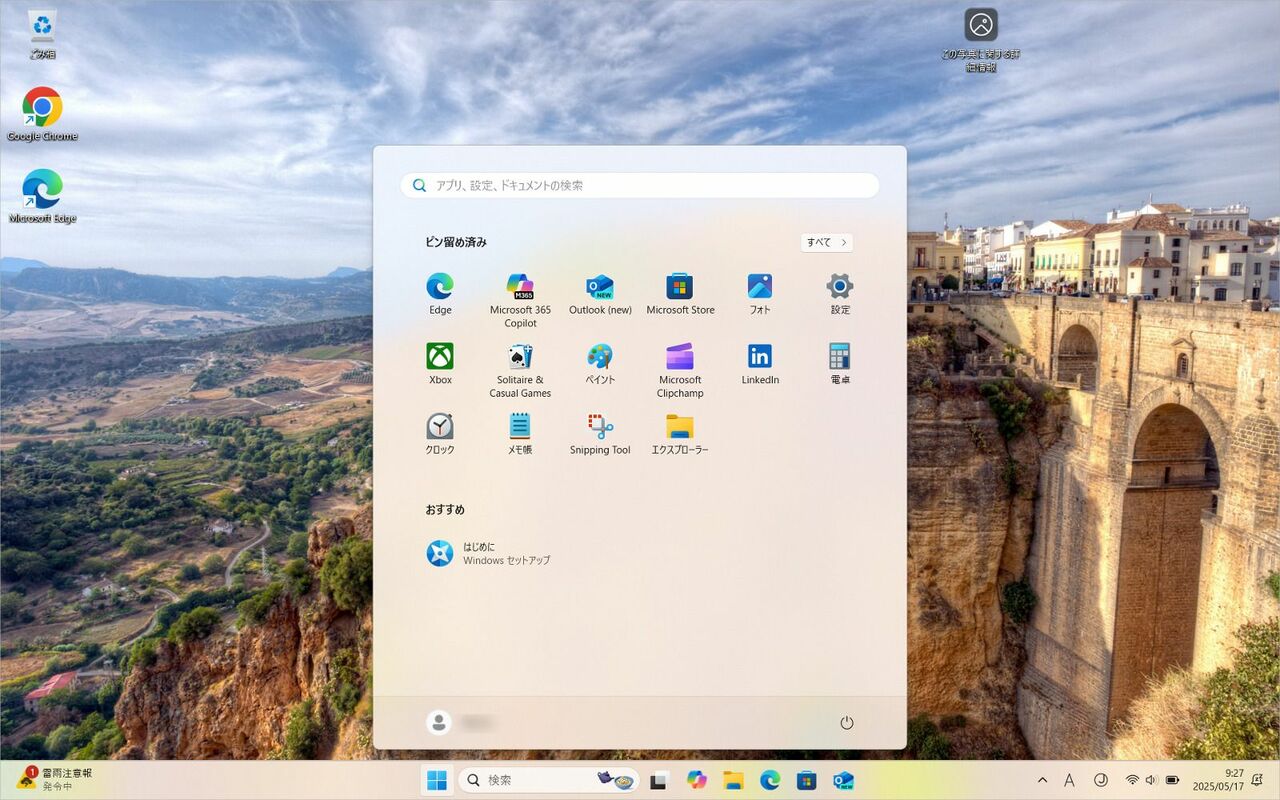The width and height of the screenshot is (1280, 800).
Task: Open Google Chrome desktop shortcut
Action: (42, 113)
